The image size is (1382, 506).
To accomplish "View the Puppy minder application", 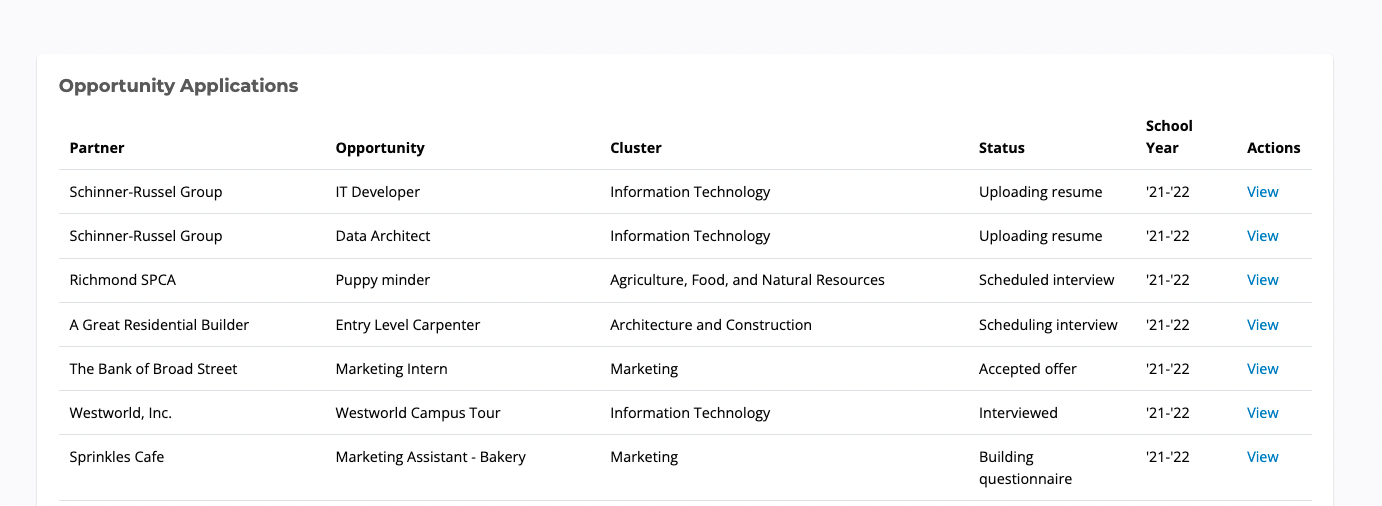I will pos(1262,280).
